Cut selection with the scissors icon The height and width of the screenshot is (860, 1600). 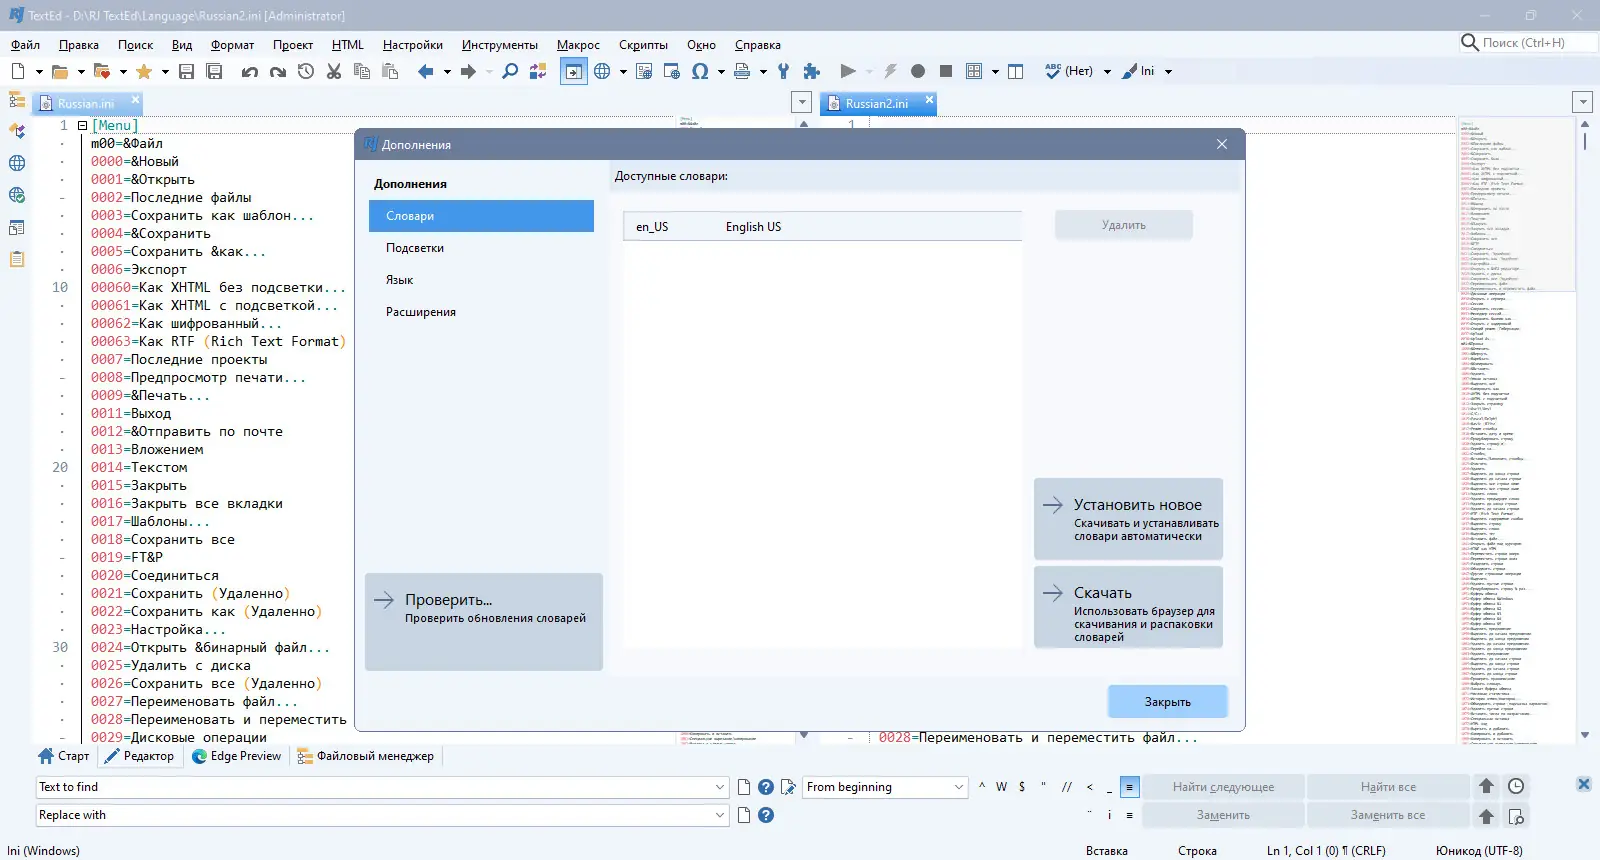pos(334,71)
